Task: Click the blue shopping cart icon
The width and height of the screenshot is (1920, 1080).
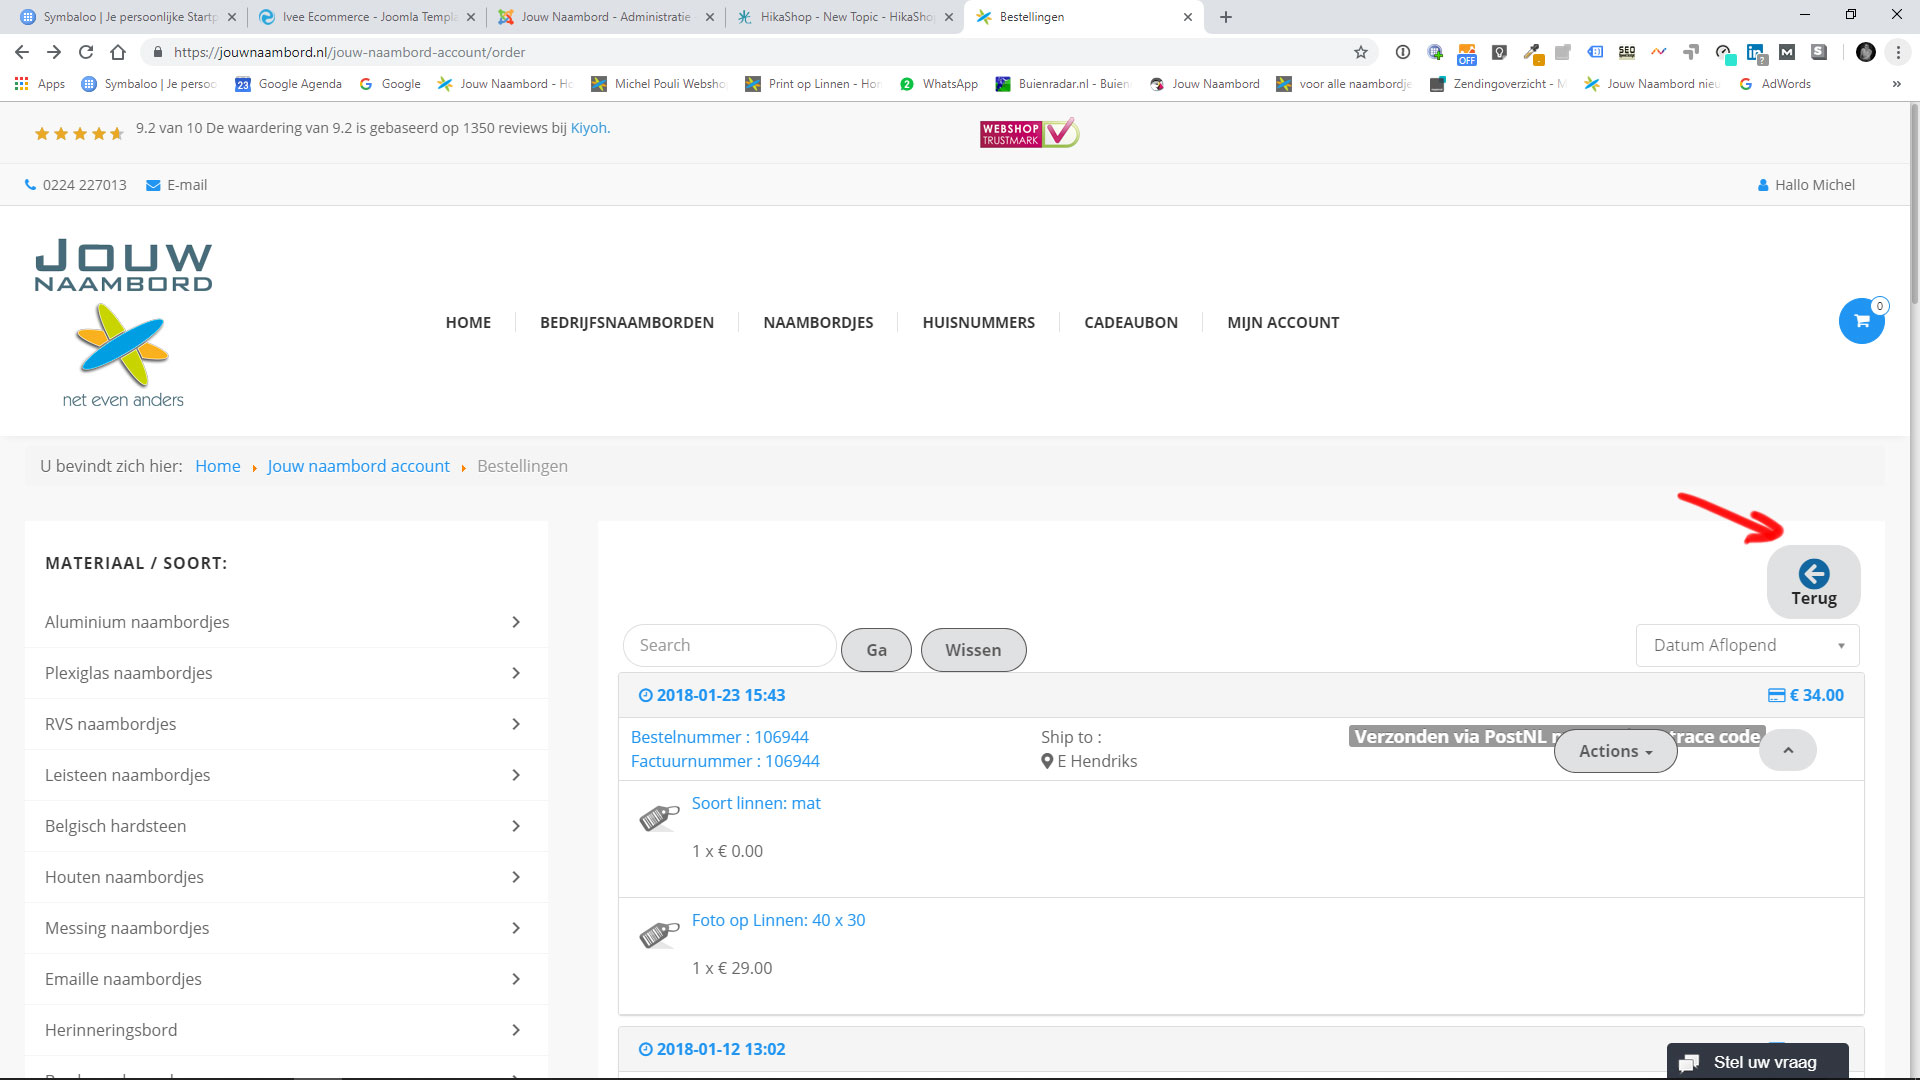Action: [x=1861, y=321]
